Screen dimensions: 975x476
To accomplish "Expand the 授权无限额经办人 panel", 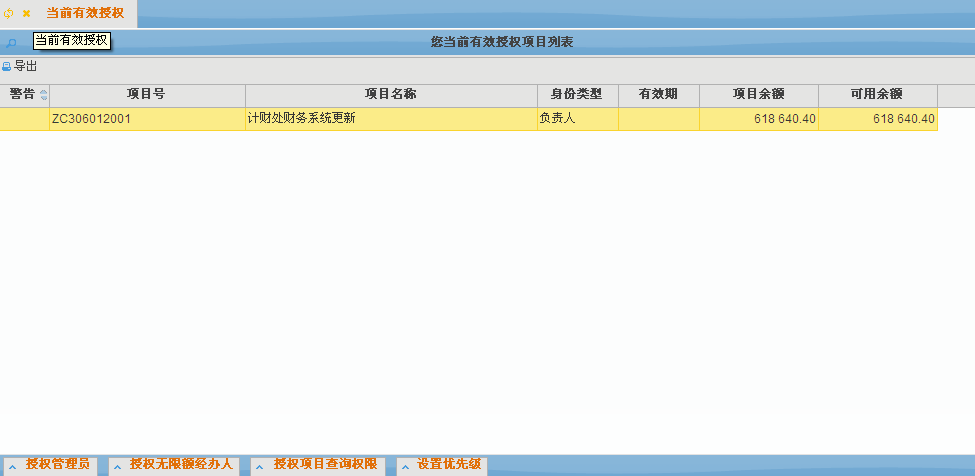I will [173, 465].
